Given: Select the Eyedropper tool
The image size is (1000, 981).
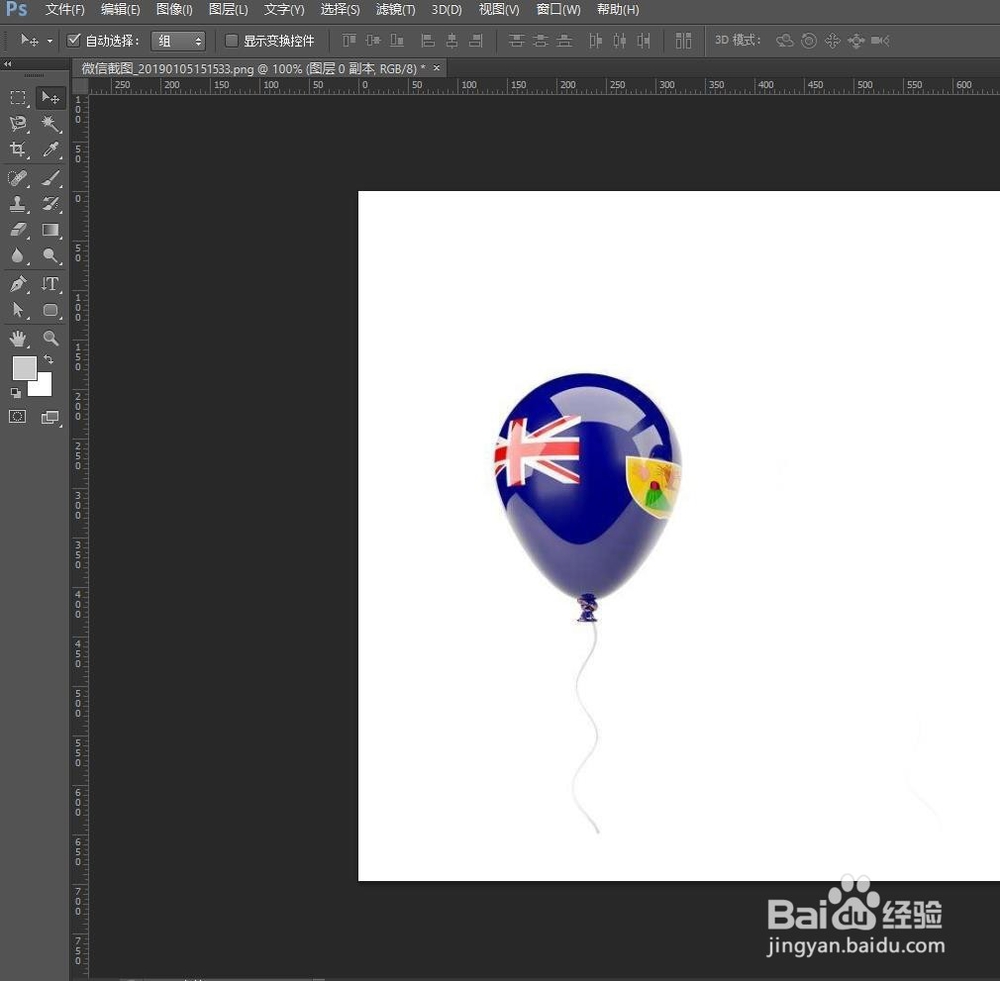Looking at the screenshot, I should point(50,149).
